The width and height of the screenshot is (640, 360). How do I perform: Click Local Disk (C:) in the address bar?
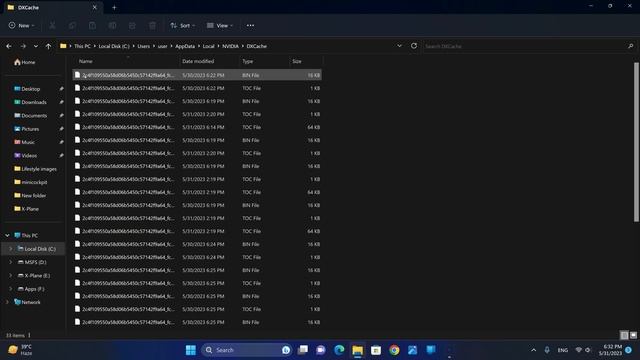click(x=114, y=46)
